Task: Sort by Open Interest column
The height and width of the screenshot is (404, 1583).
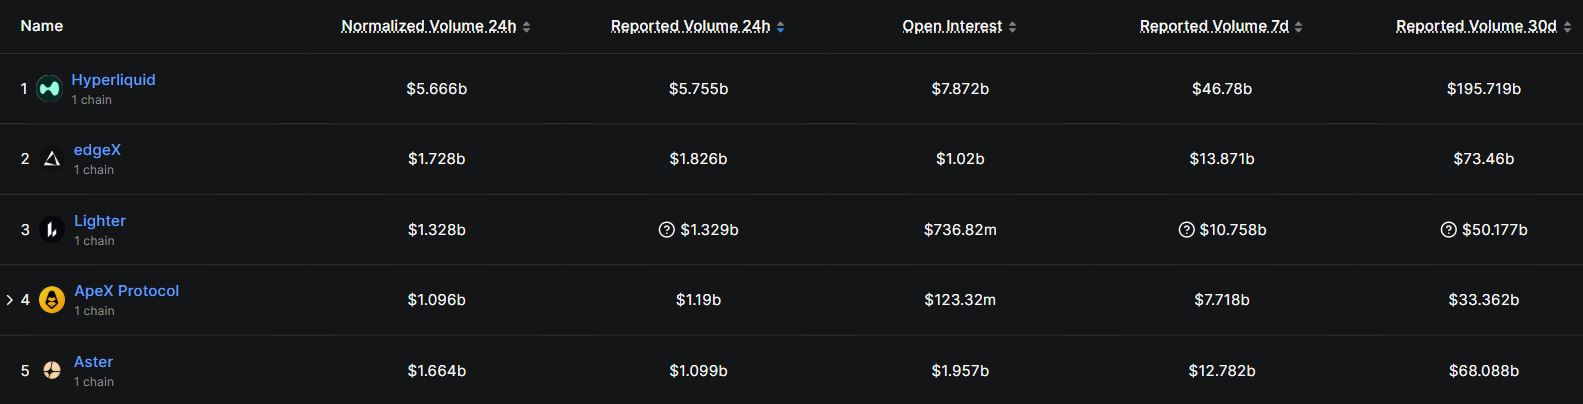Action: (x=1012, y=27)
